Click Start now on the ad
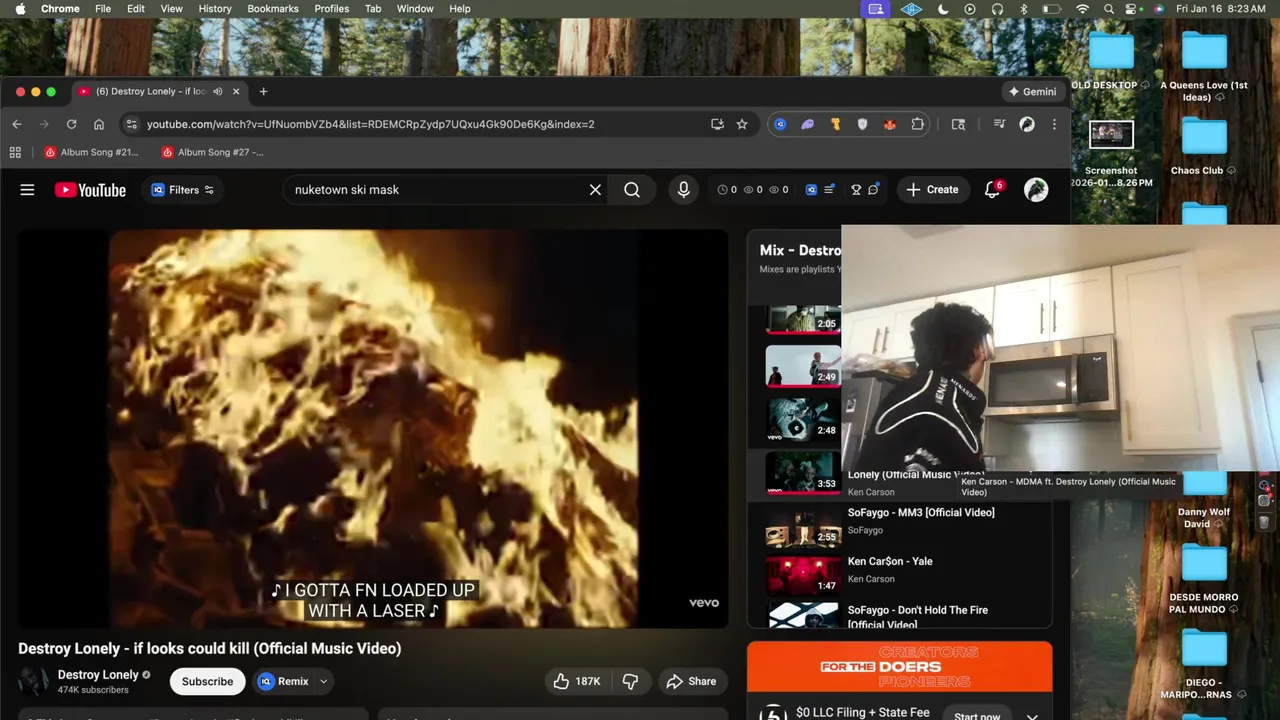 977,716
